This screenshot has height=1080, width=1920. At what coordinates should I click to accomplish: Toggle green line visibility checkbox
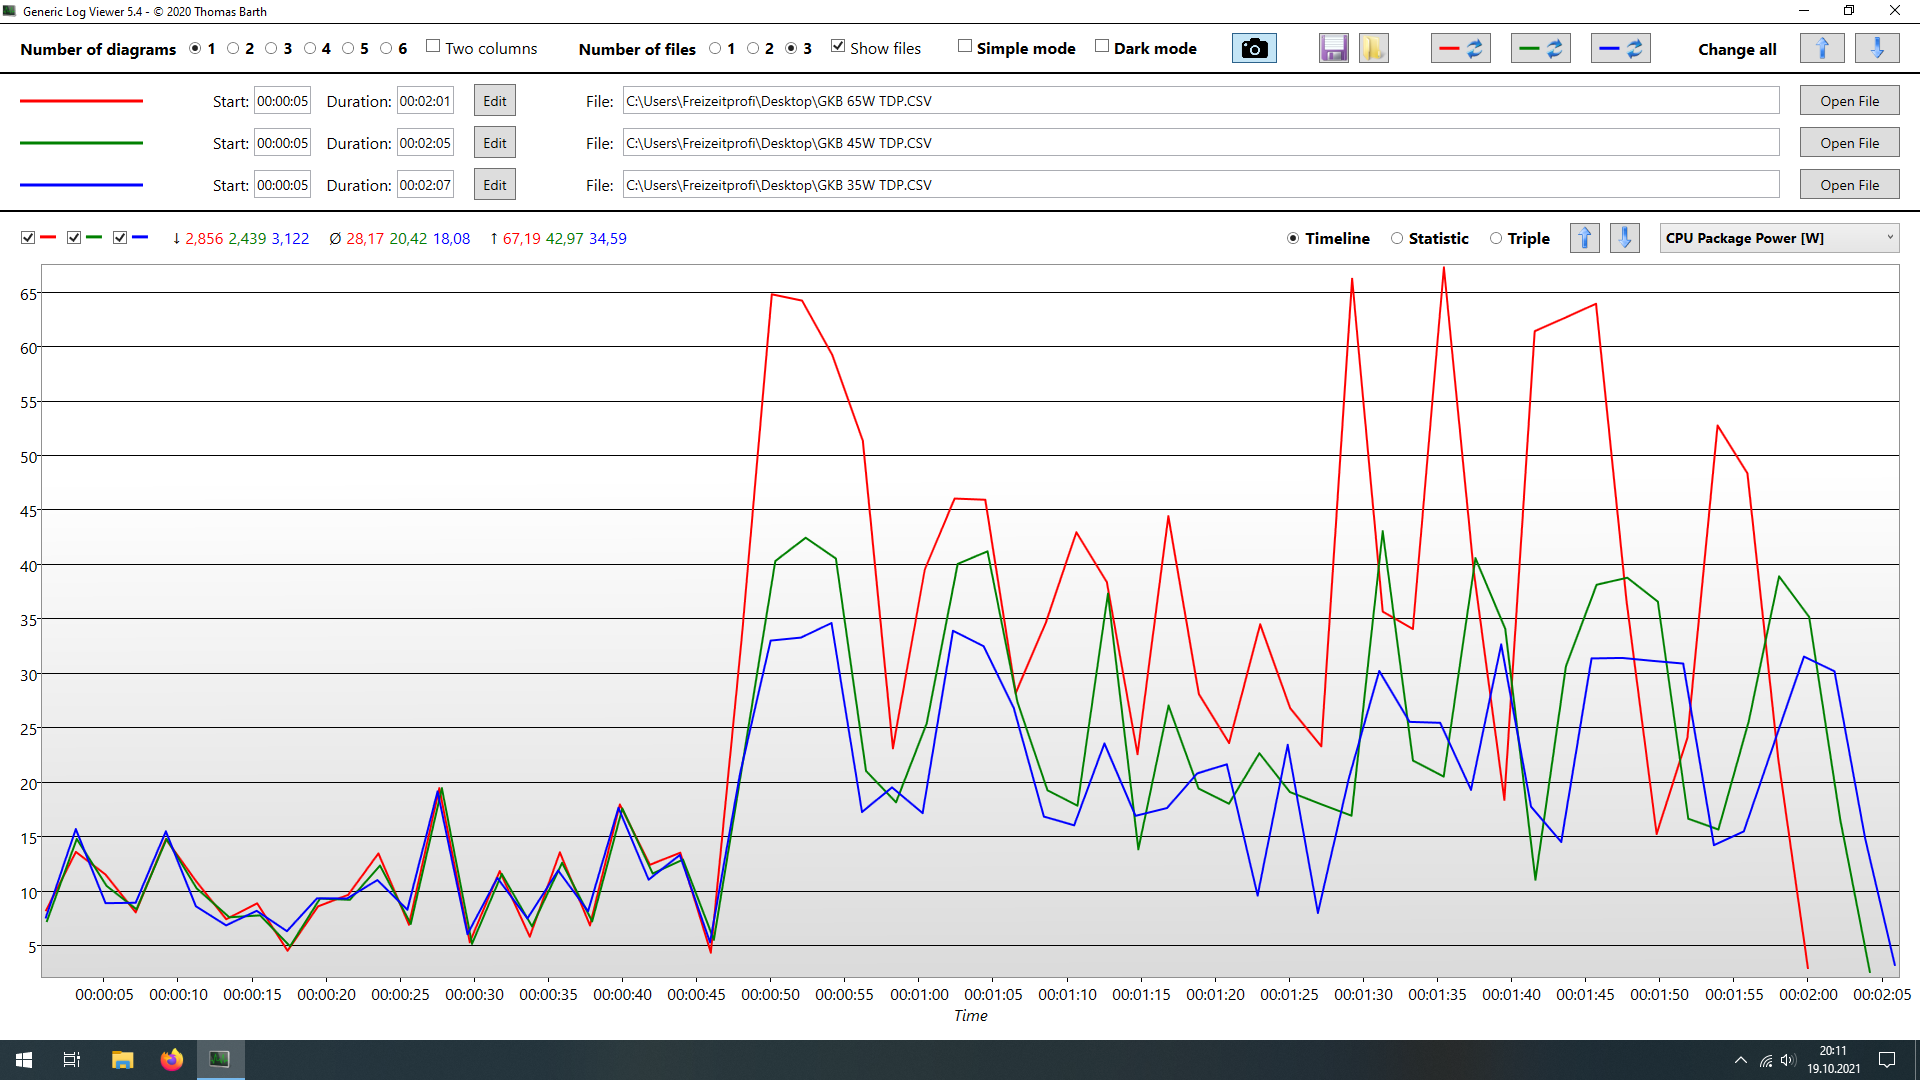(74, 238)
